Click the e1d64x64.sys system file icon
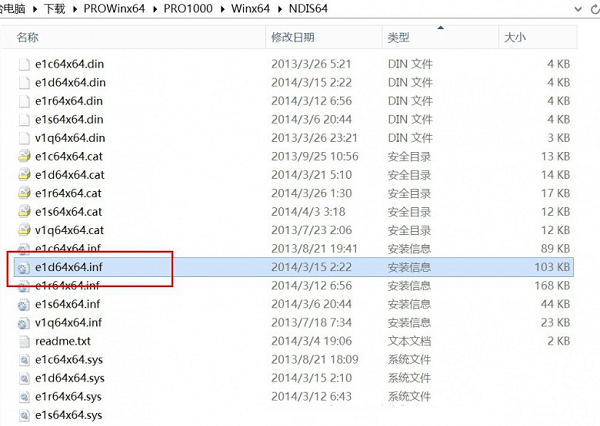The height and width of the screenshot is (426, 600). pyautogui.click(x=24, y=378)
